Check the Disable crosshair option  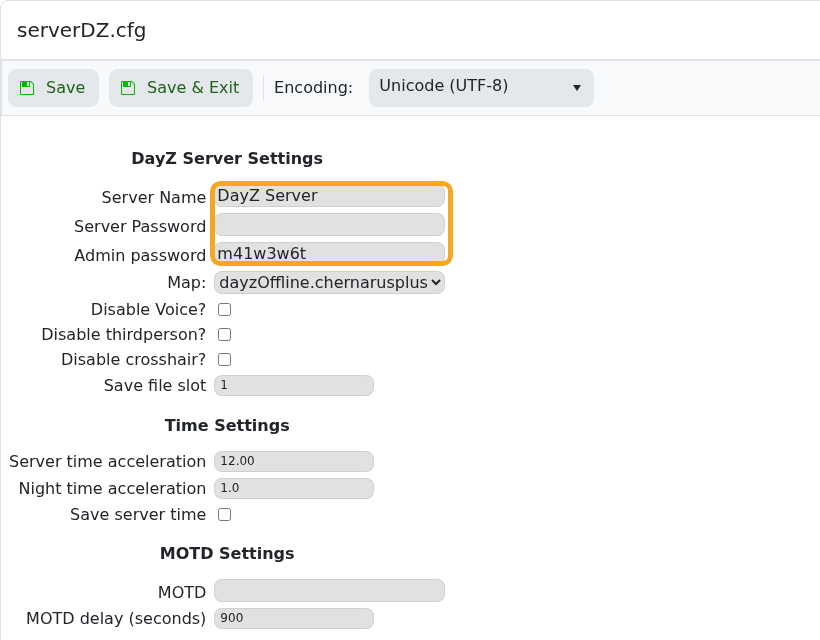[224, 360]
